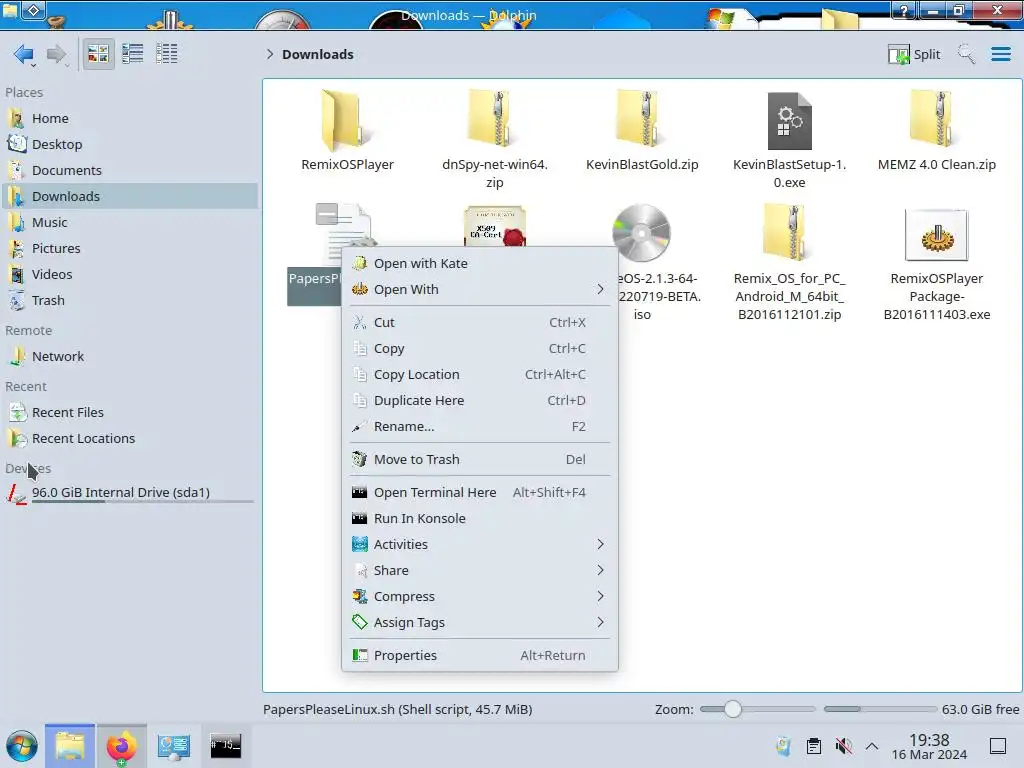Select the RemixOSPlayerPackage exe installer icon
This screenshot has height=768, width=1024.
pos(936,235)
